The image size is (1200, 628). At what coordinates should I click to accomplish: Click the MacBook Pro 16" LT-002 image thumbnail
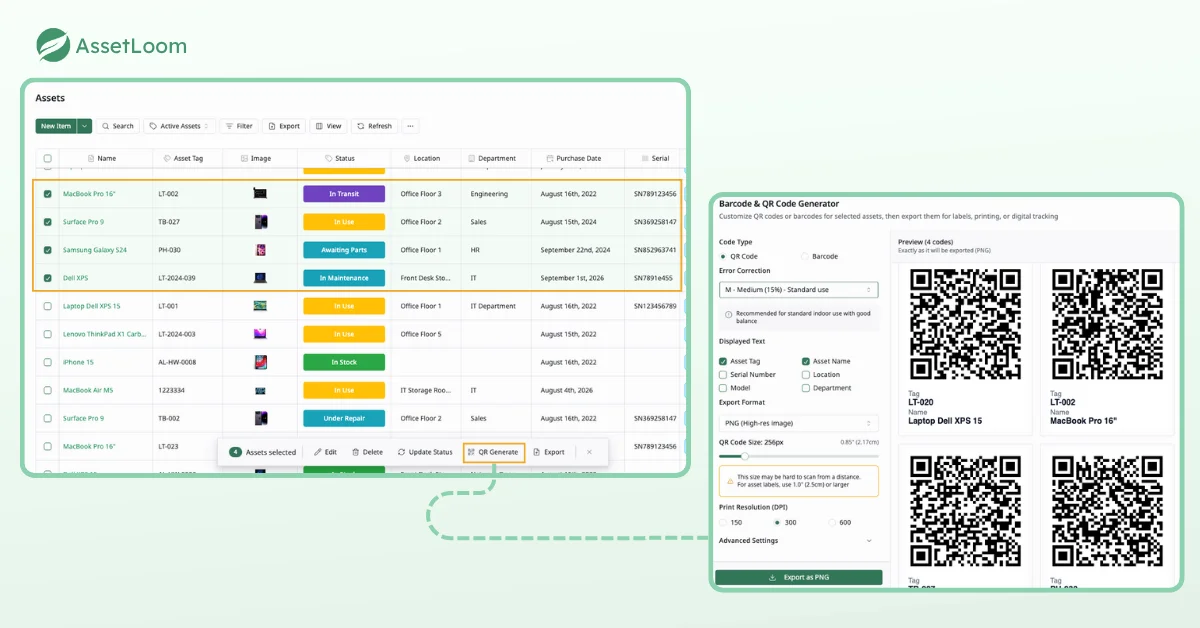tap(260, 194)
